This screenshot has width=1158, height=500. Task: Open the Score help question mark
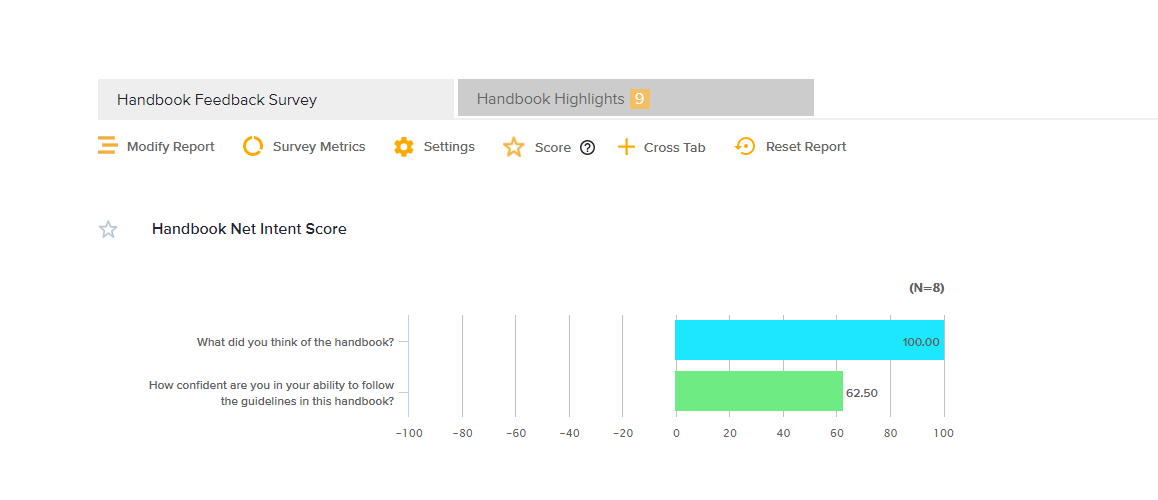[x=588, y=148]
